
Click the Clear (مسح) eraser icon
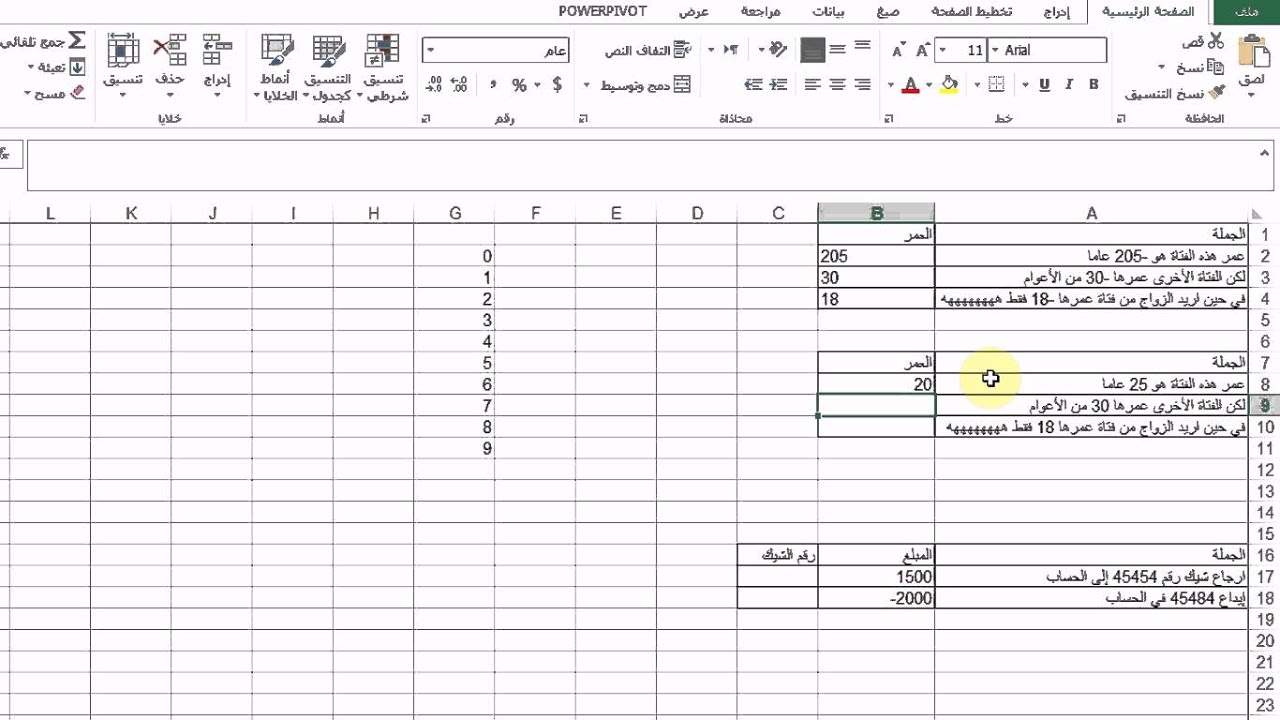point(77,93)
